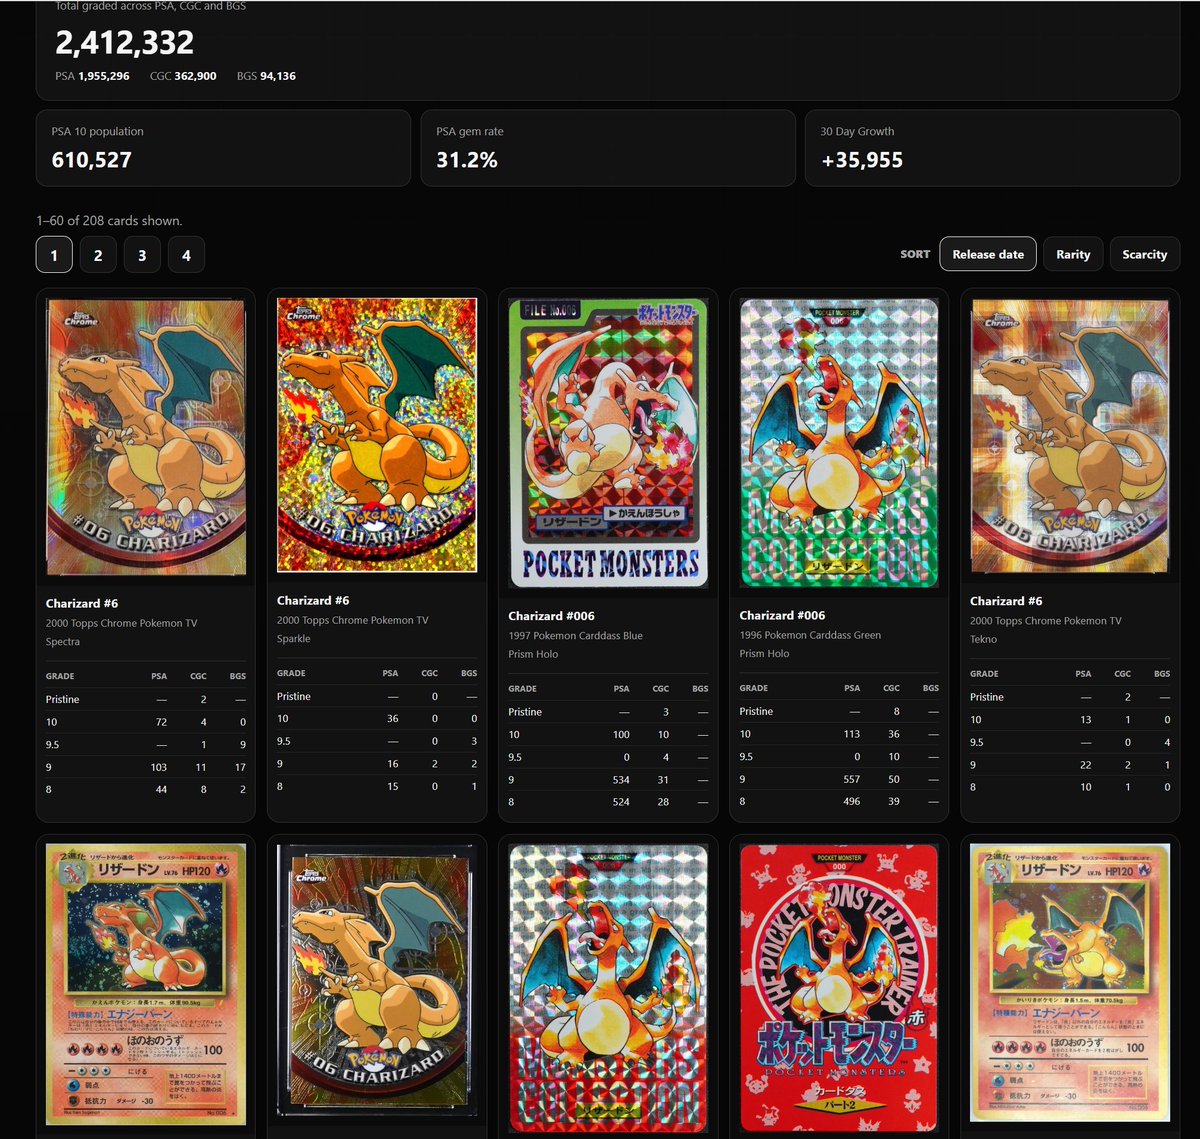Image resolution: width=1200 pixels, height=1139 pixels.
Task: Open the Topps Chrome Sparkle Charizard image
Action: (x=377, y=435)
